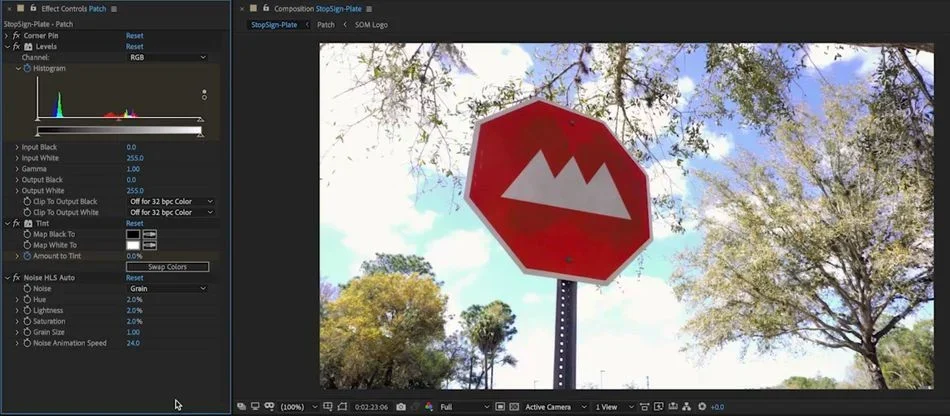Open the Map Black To color swatch
This screenshot has width=950, height=416.
tap(133, 234)
